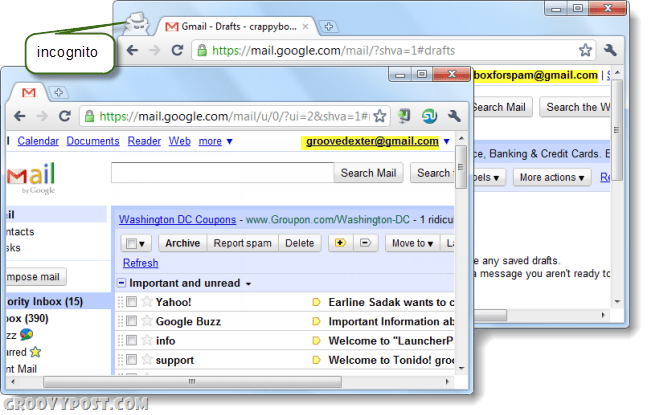This screenshot has height=415, width=650.
Task: Click the Delete button
Action: pos(299,243)
